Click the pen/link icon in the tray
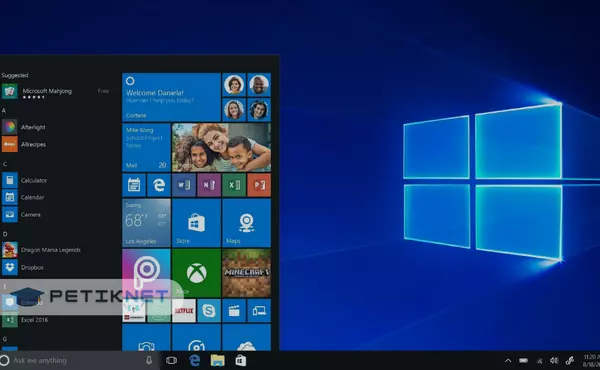 tap(570, 360)
